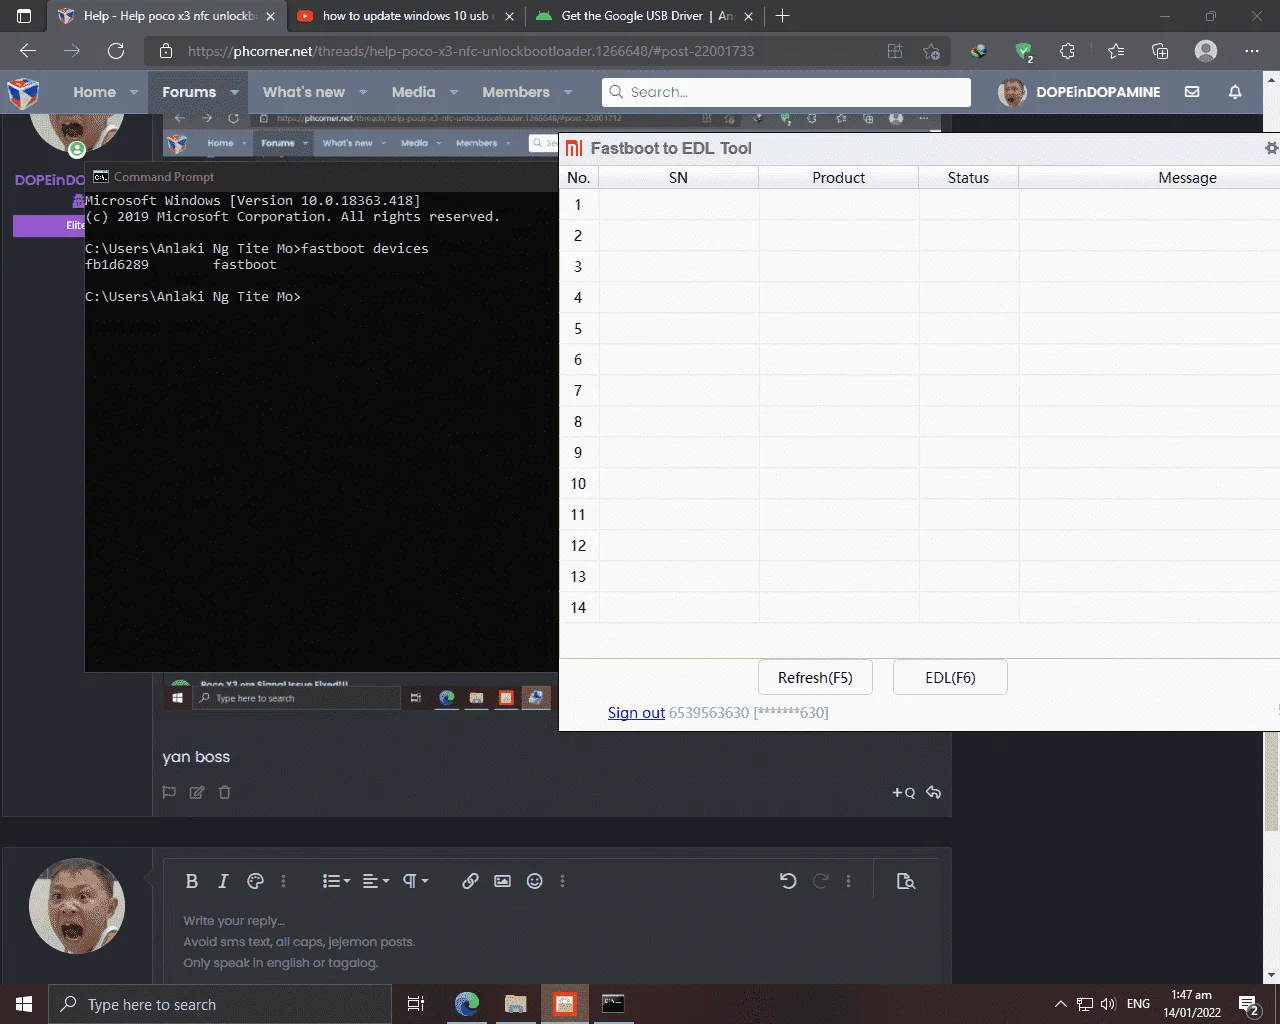The height and width of the screenshot is (1024, 1280).
Task: Add this page to favorites star icon
Action: 931,51
